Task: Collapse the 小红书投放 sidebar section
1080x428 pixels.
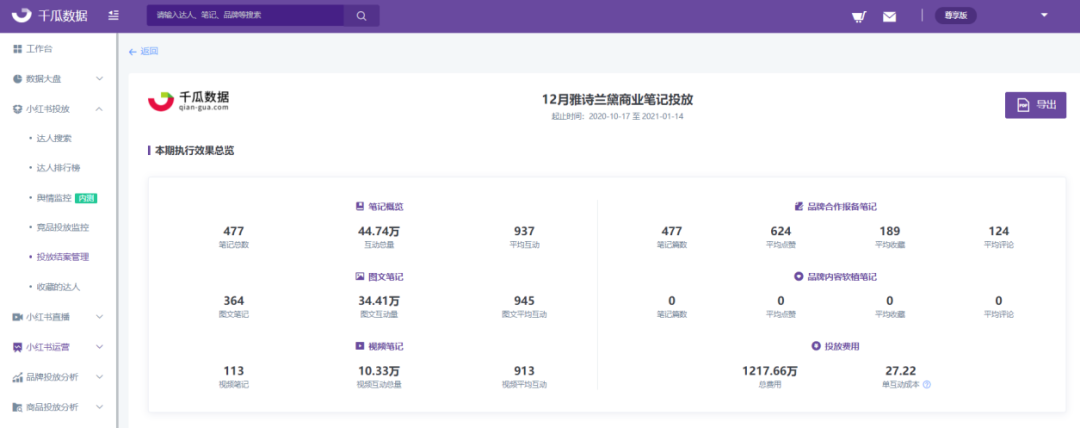Action: click(x=99, y=109)
